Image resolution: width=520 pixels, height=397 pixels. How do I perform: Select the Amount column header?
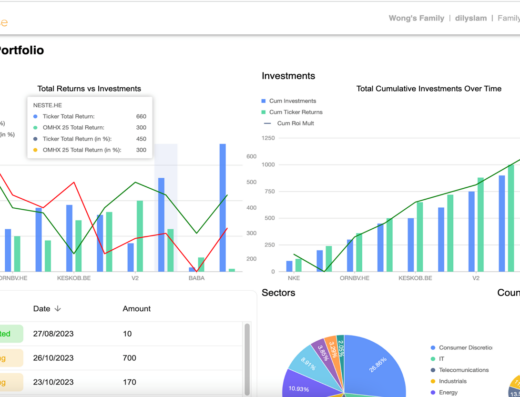(137, 309)
